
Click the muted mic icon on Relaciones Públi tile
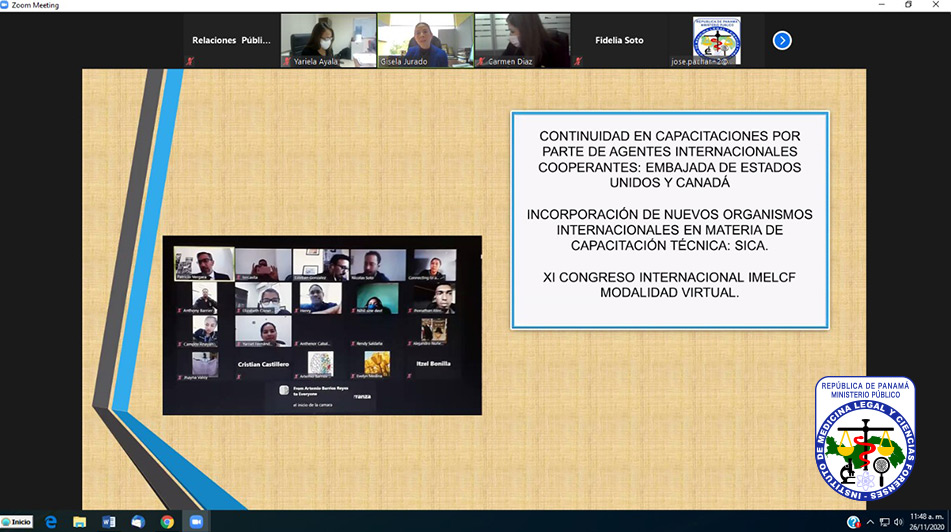[x=190, y=61]
